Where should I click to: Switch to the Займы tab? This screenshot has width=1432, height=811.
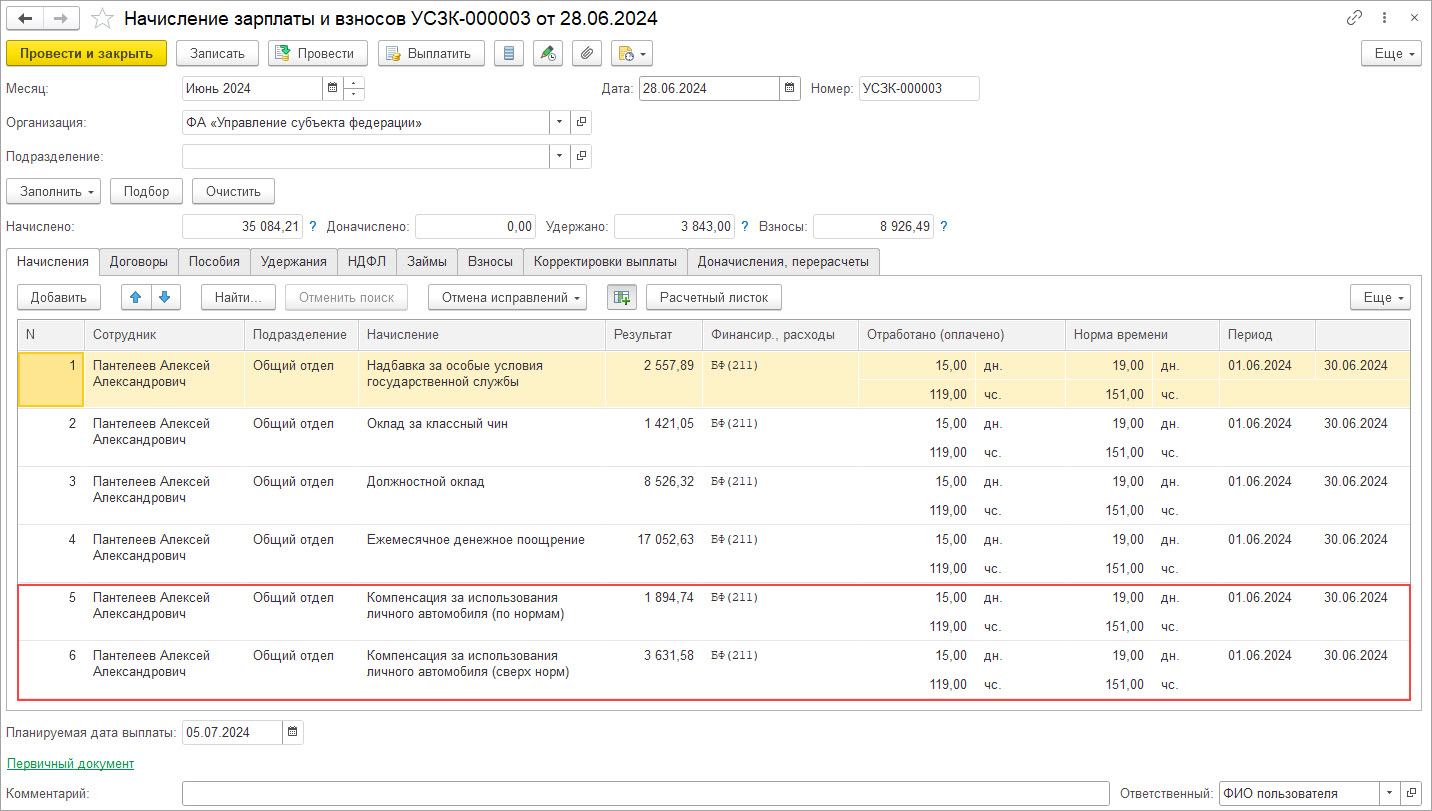click(x=427, y=262)
